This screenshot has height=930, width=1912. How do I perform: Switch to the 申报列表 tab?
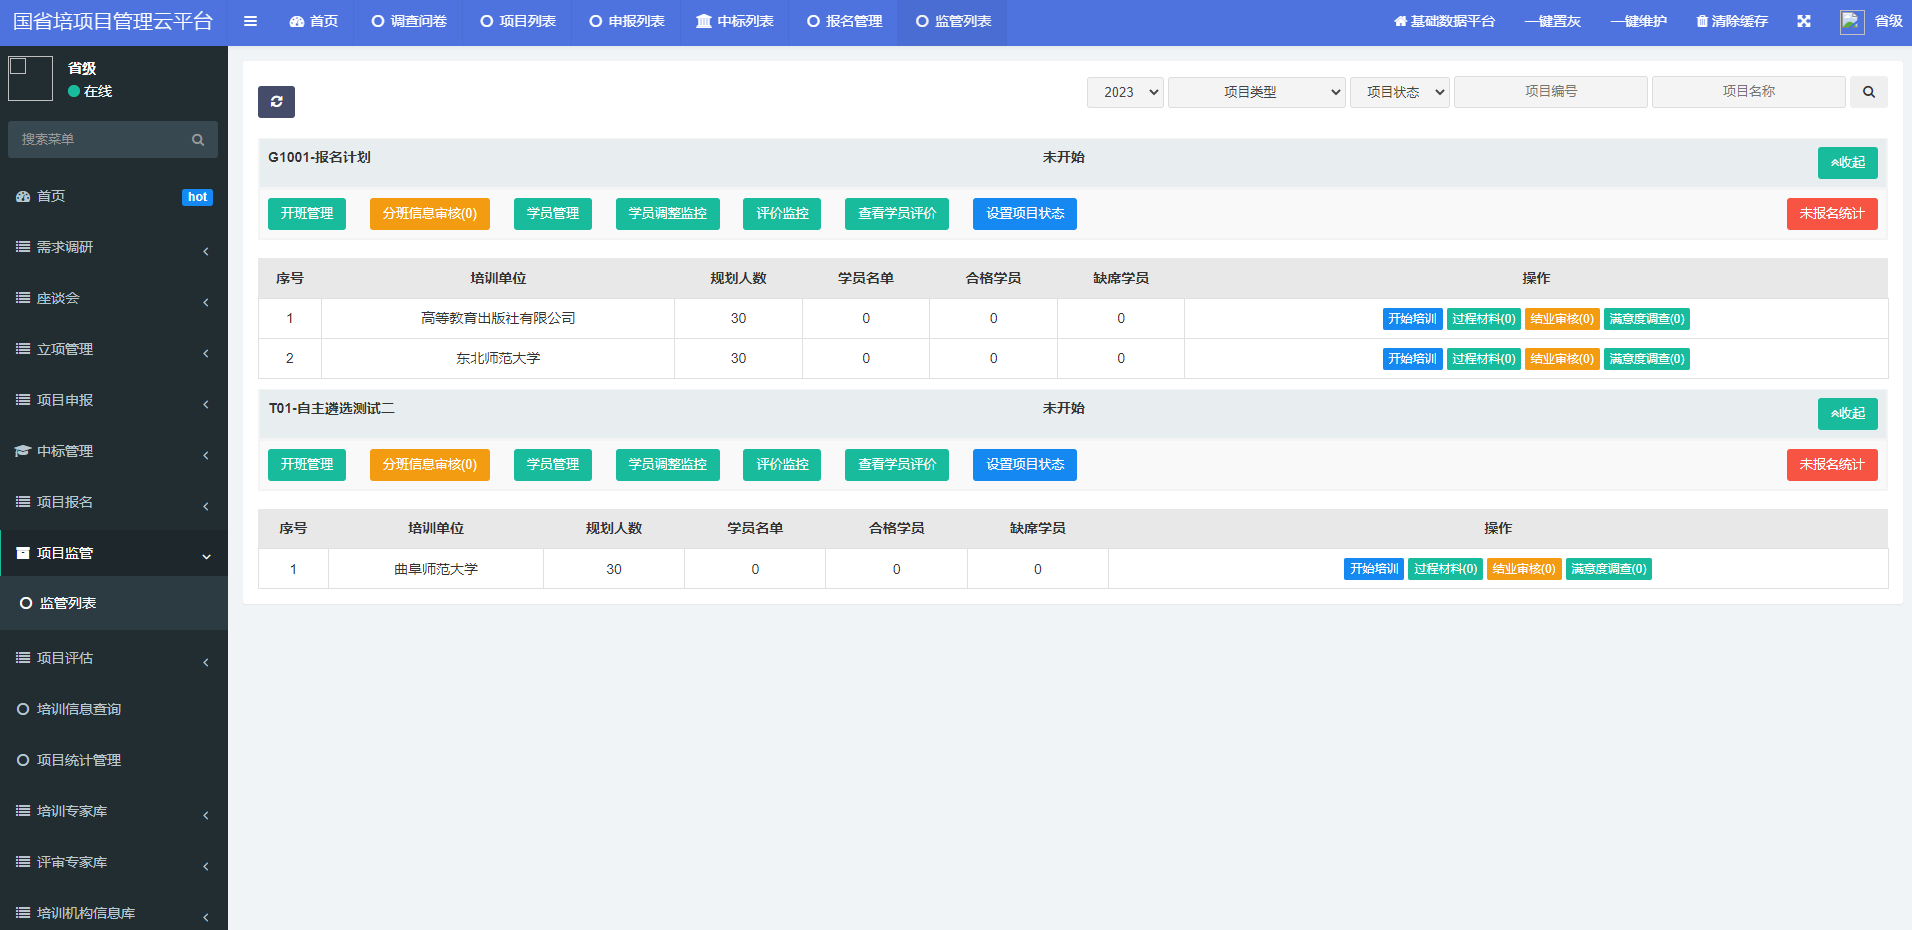click(x=627, y=21)
